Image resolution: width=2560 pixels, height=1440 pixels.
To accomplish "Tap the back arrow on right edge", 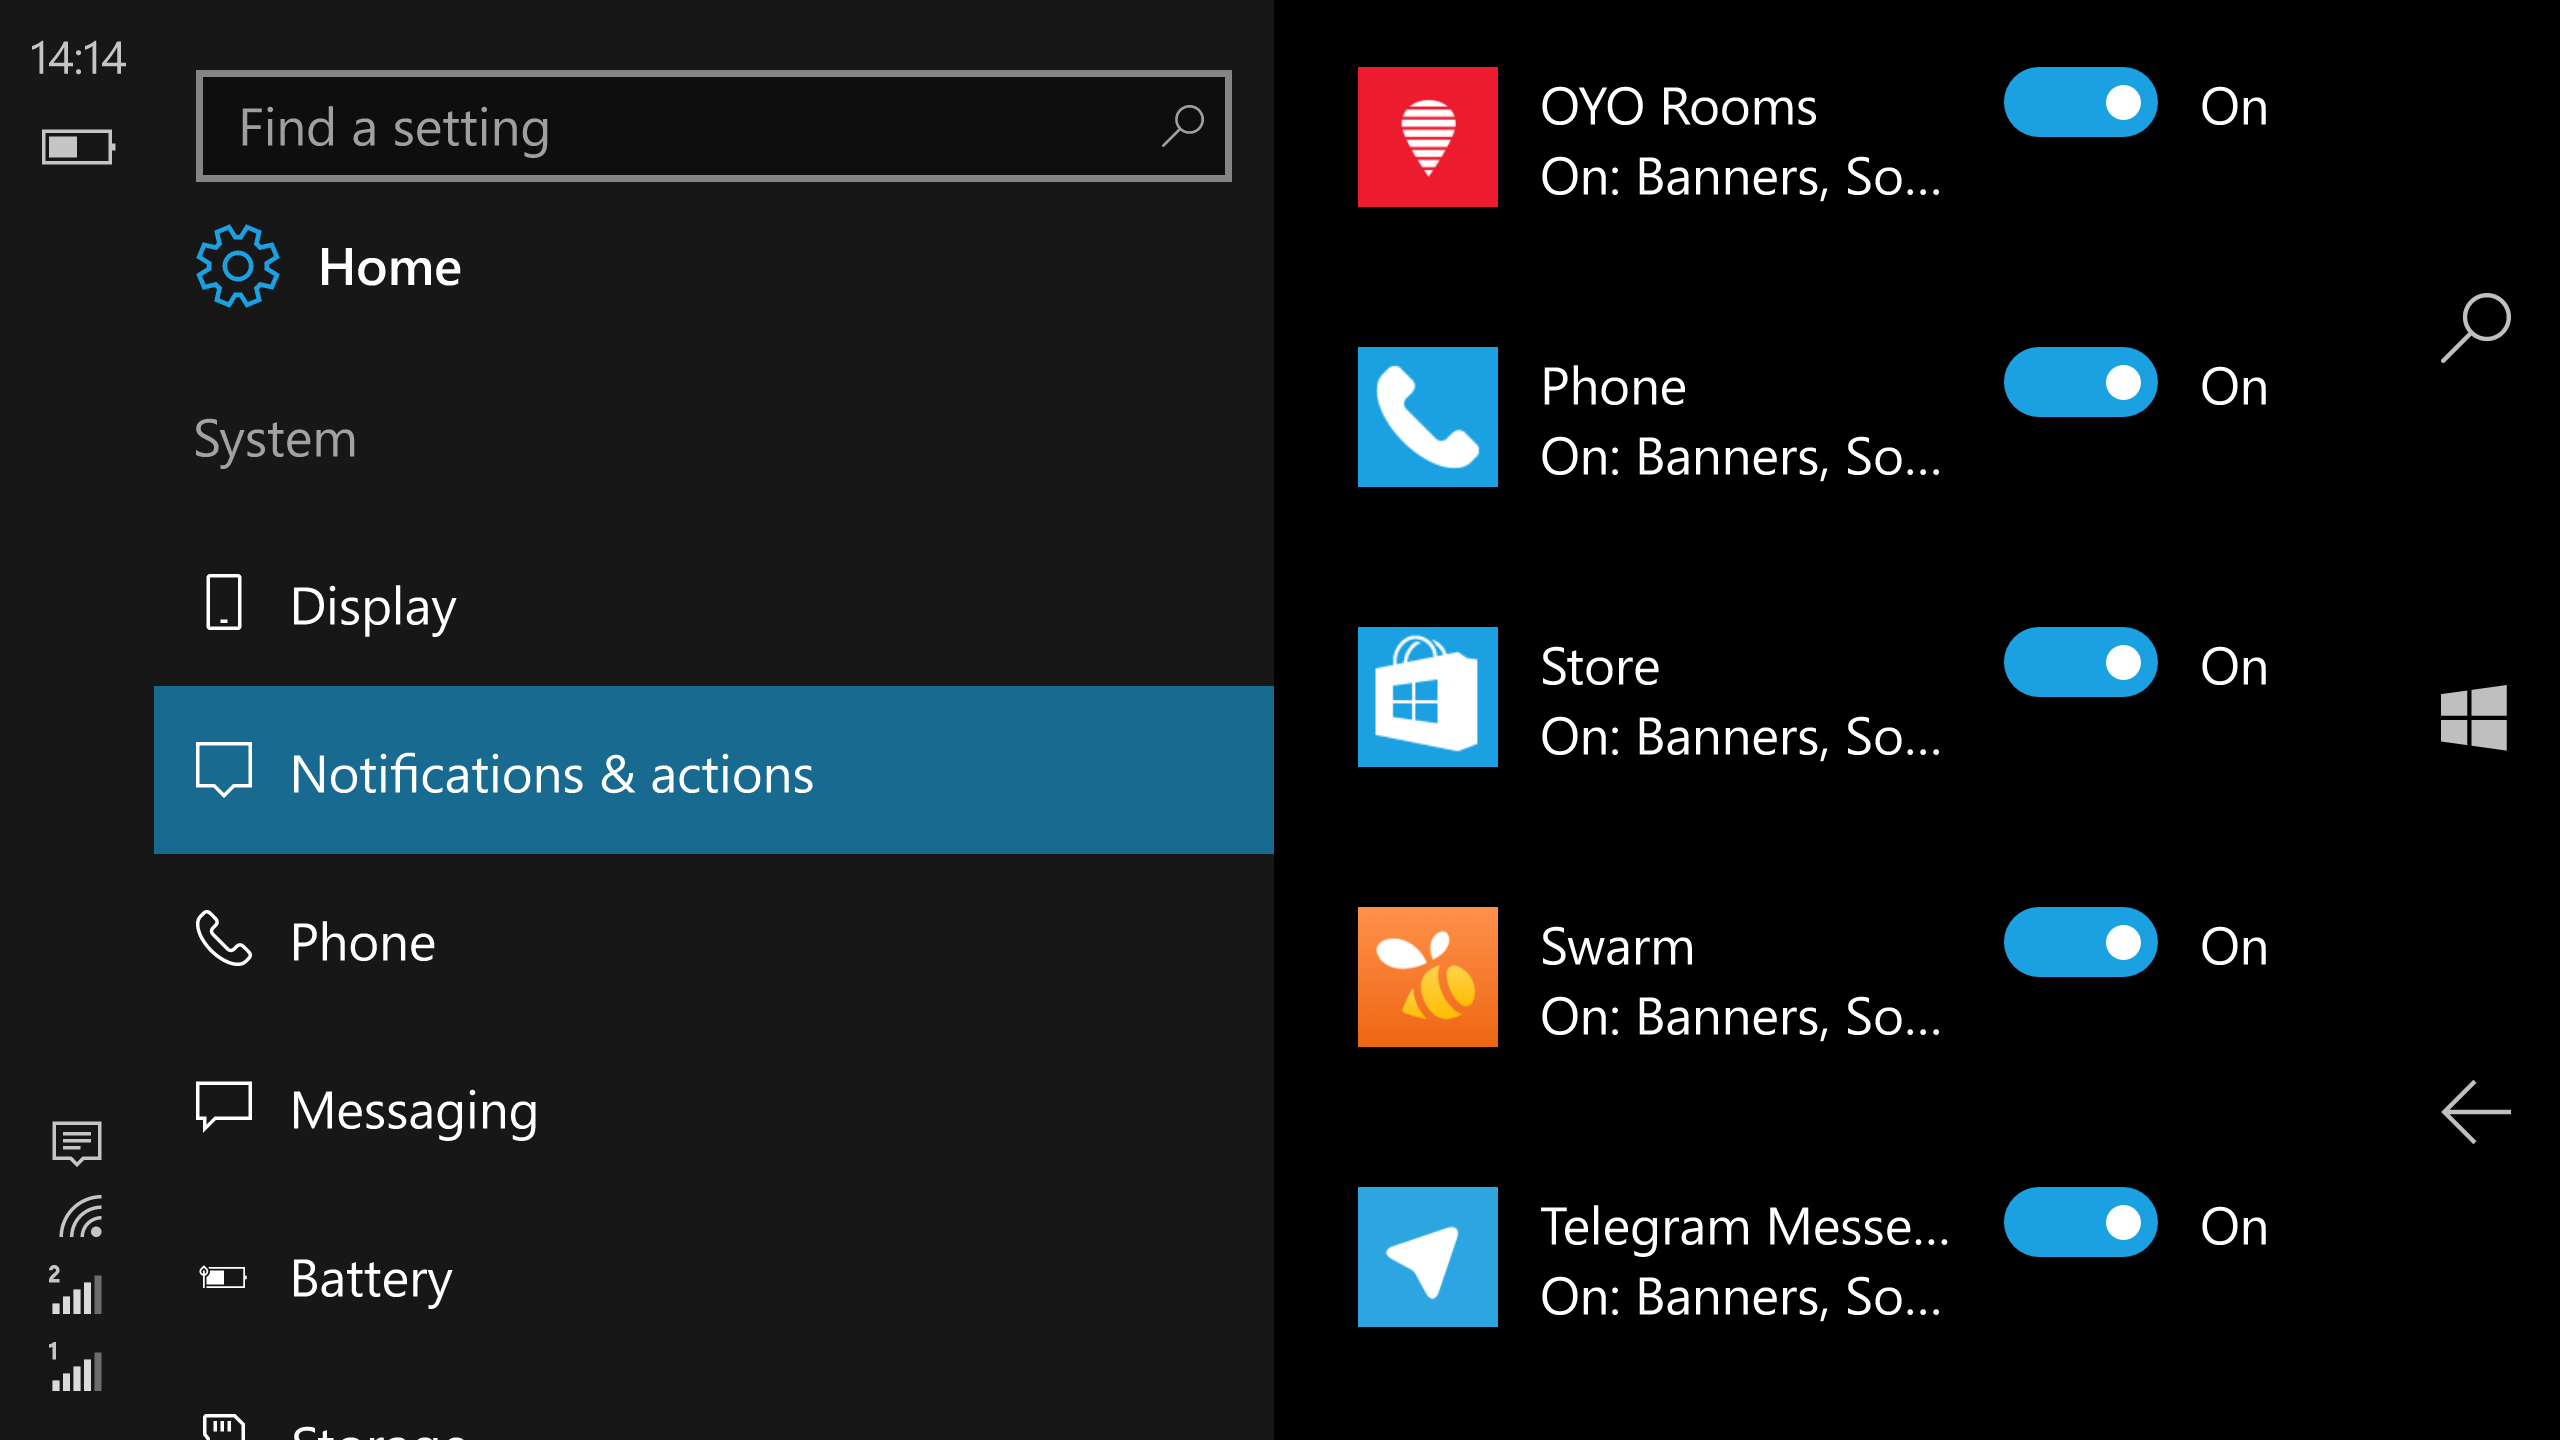I will pyautogui.click(x=2476, y=1111).
